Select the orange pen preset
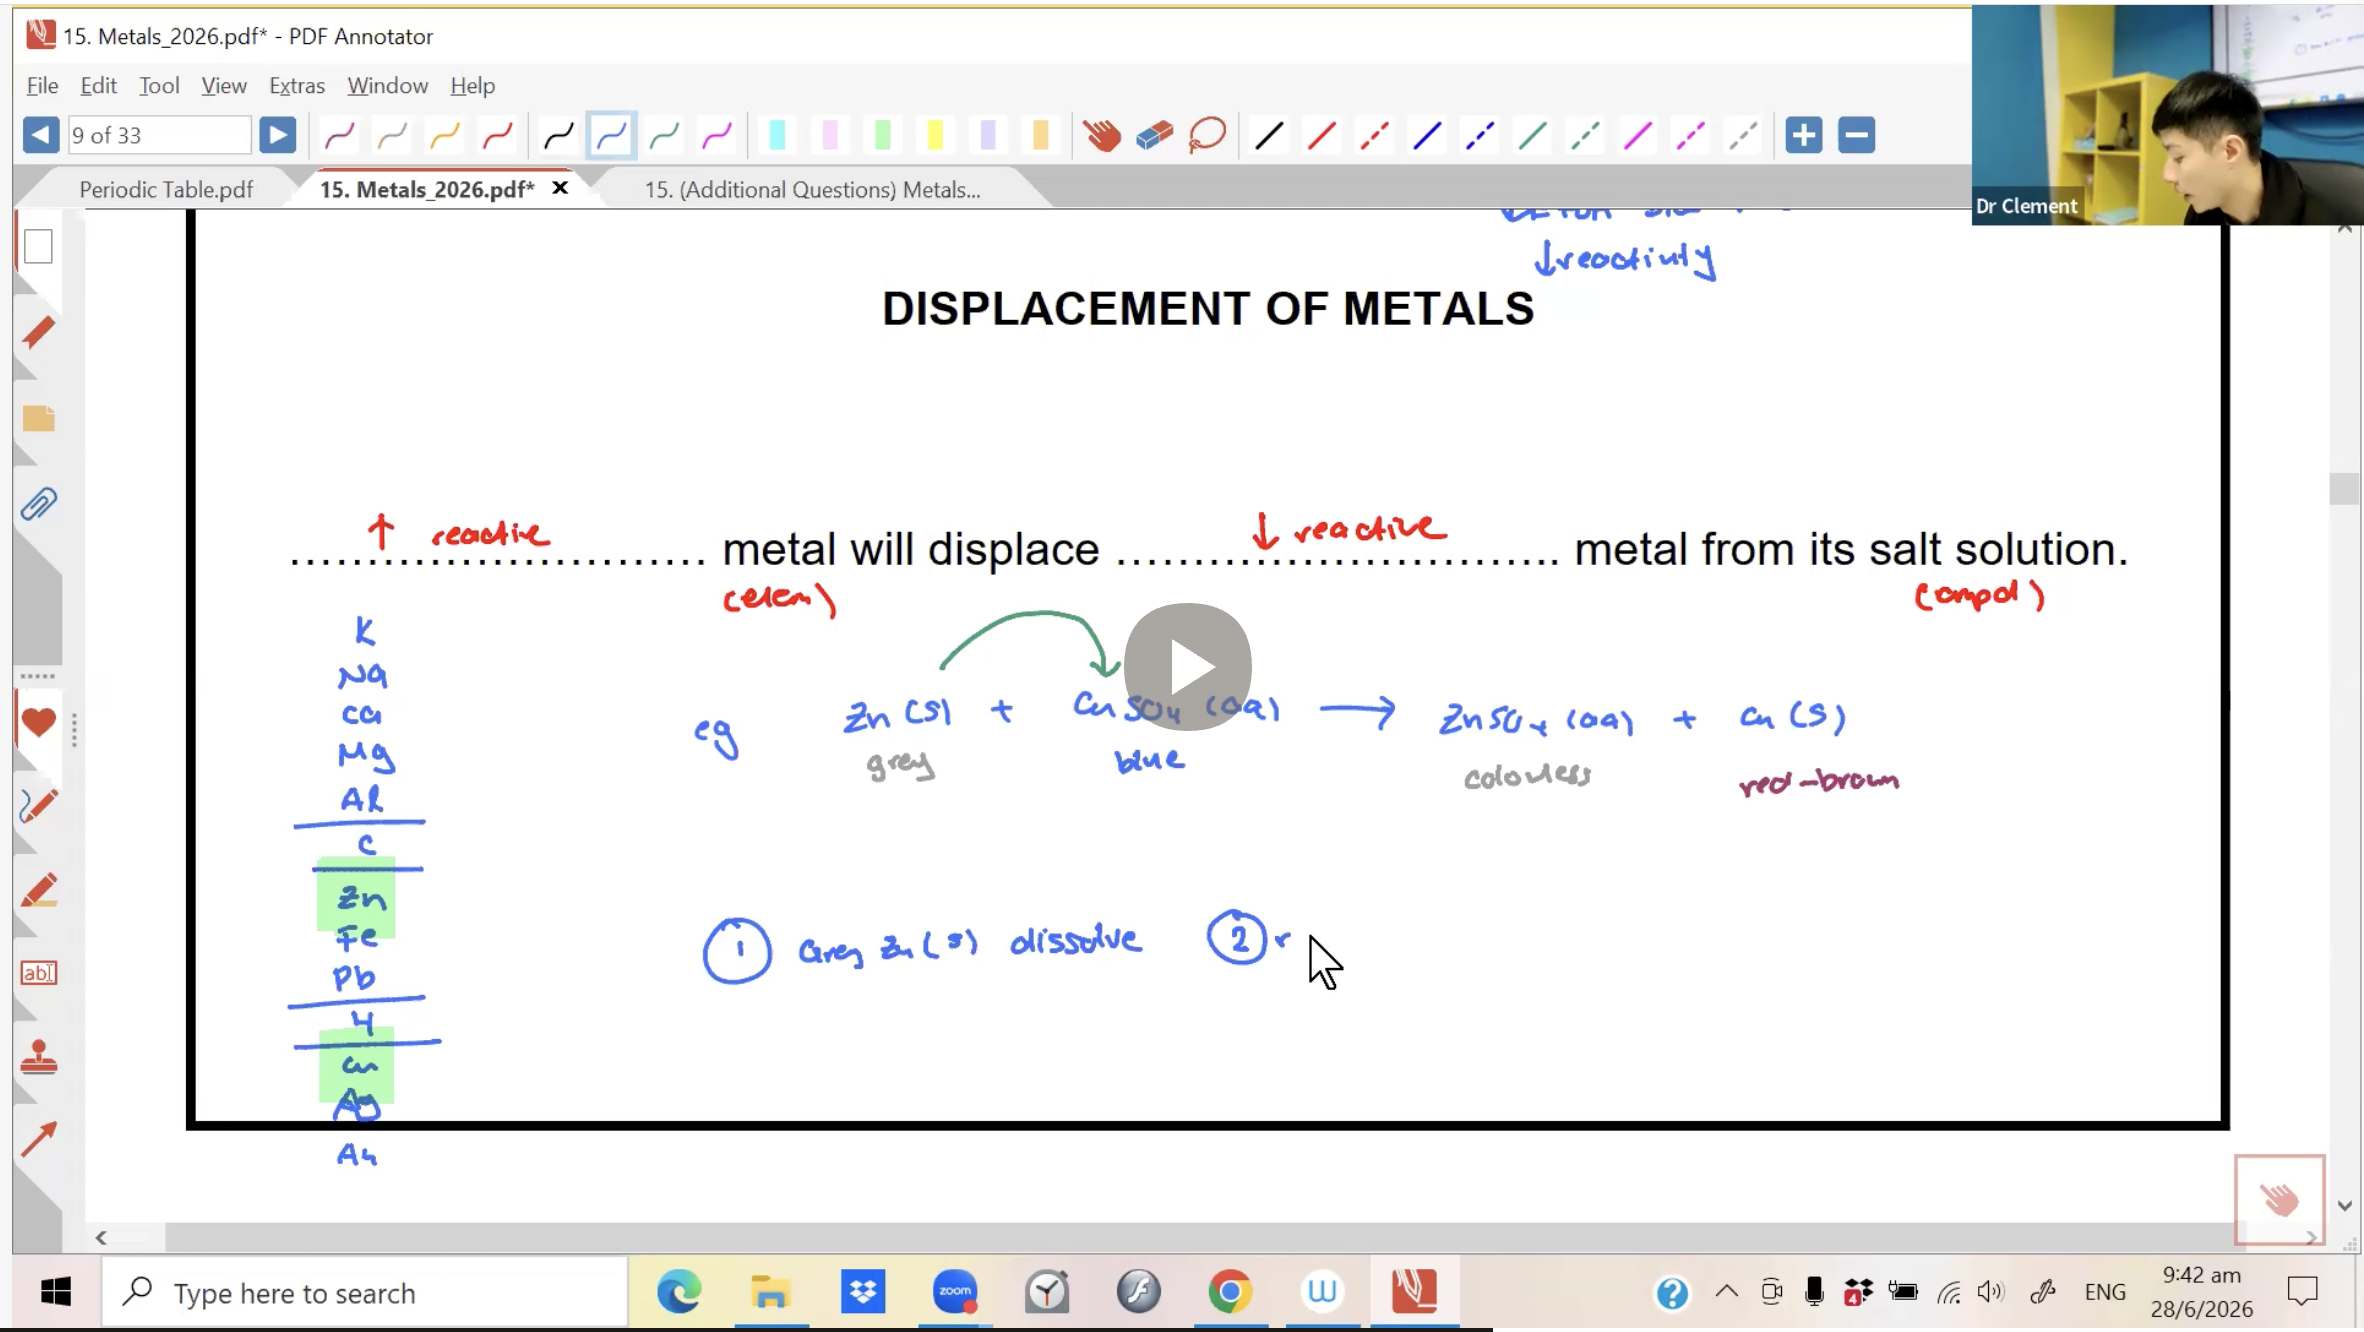 click(445, 135)
